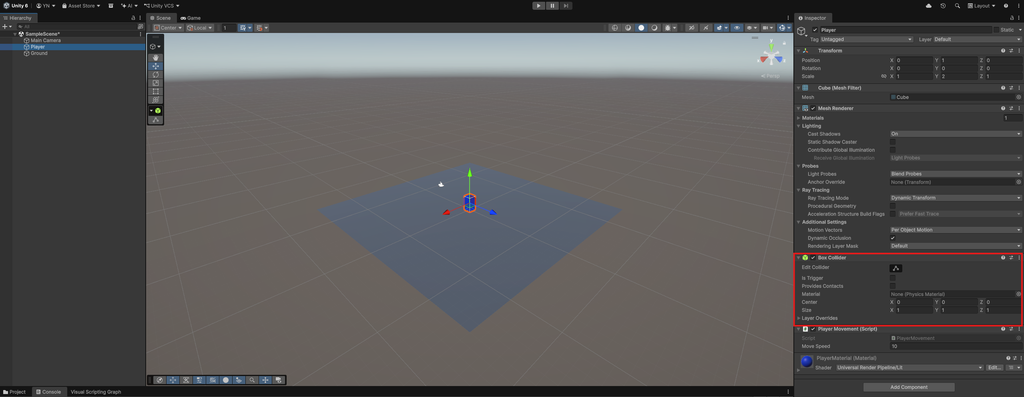Select the Hand (View) tool
1024x397 pixels.
(x=155, y=58)
